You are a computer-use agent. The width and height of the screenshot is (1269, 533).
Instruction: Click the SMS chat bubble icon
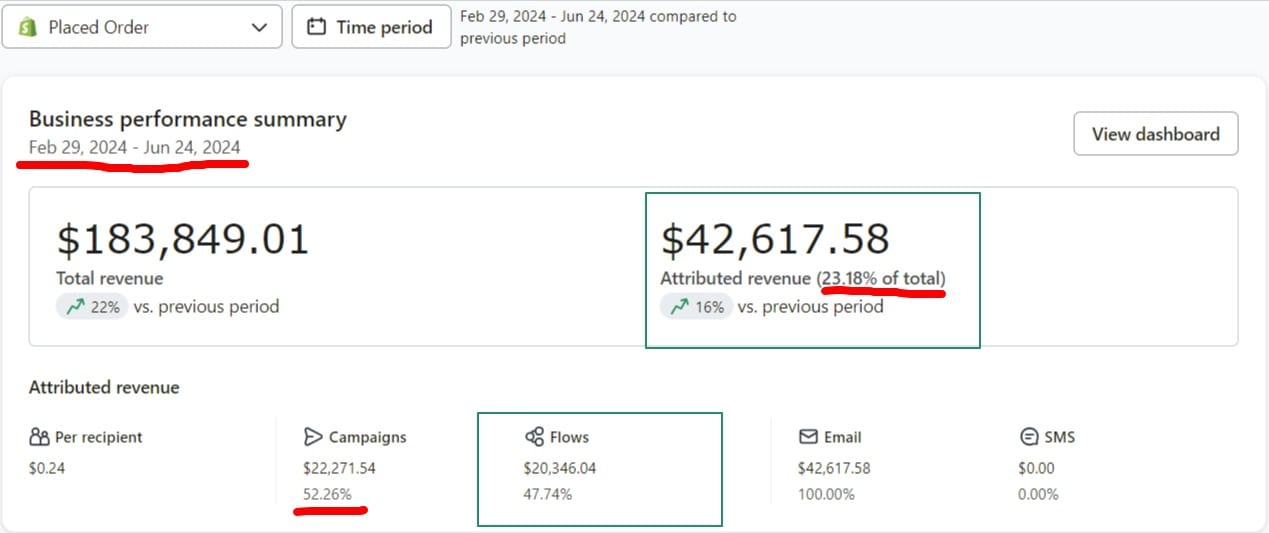[x=1028, y=437]
